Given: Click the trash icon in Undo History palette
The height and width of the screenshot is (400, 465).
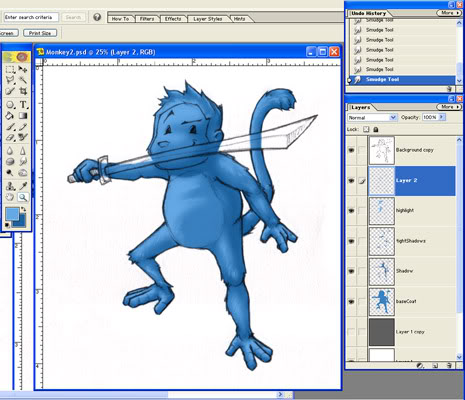Looking at the screenshot, I should click(449, 89).
